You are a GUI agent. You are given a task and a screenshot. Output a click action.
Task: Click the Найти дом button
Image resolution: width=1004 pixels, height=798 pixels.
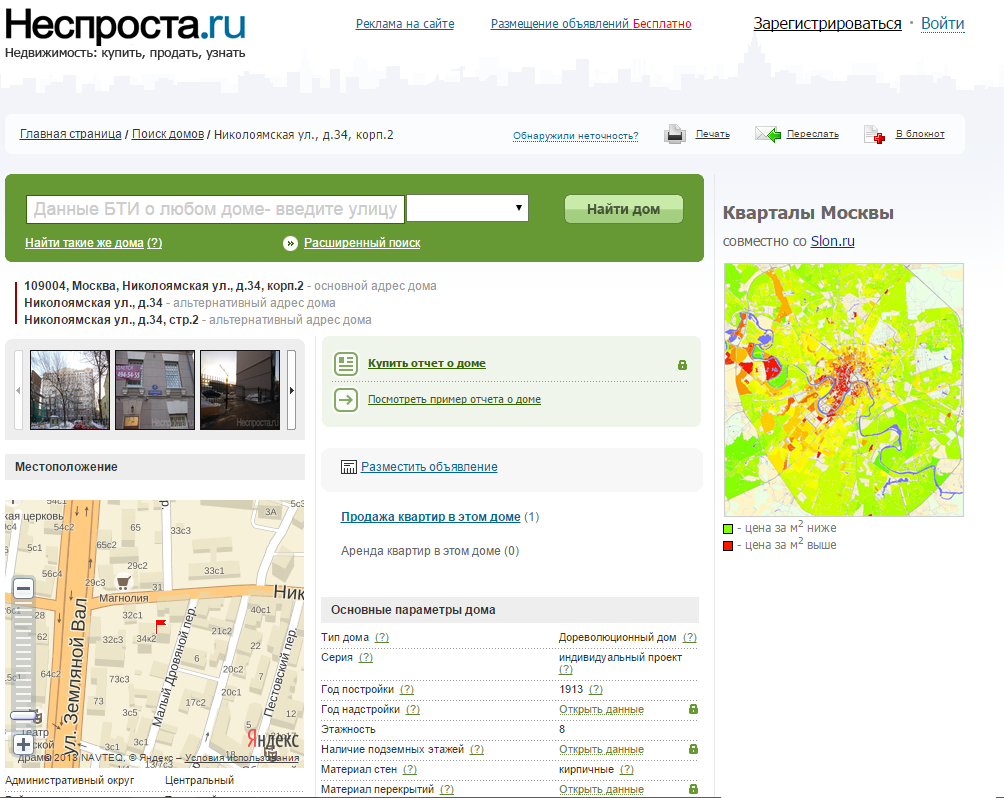[x=624, y=209]
